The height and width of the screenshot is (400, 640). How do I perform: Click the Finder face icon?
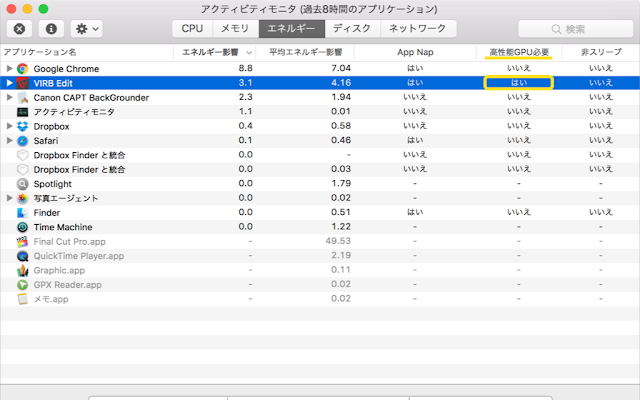[22, 213]
